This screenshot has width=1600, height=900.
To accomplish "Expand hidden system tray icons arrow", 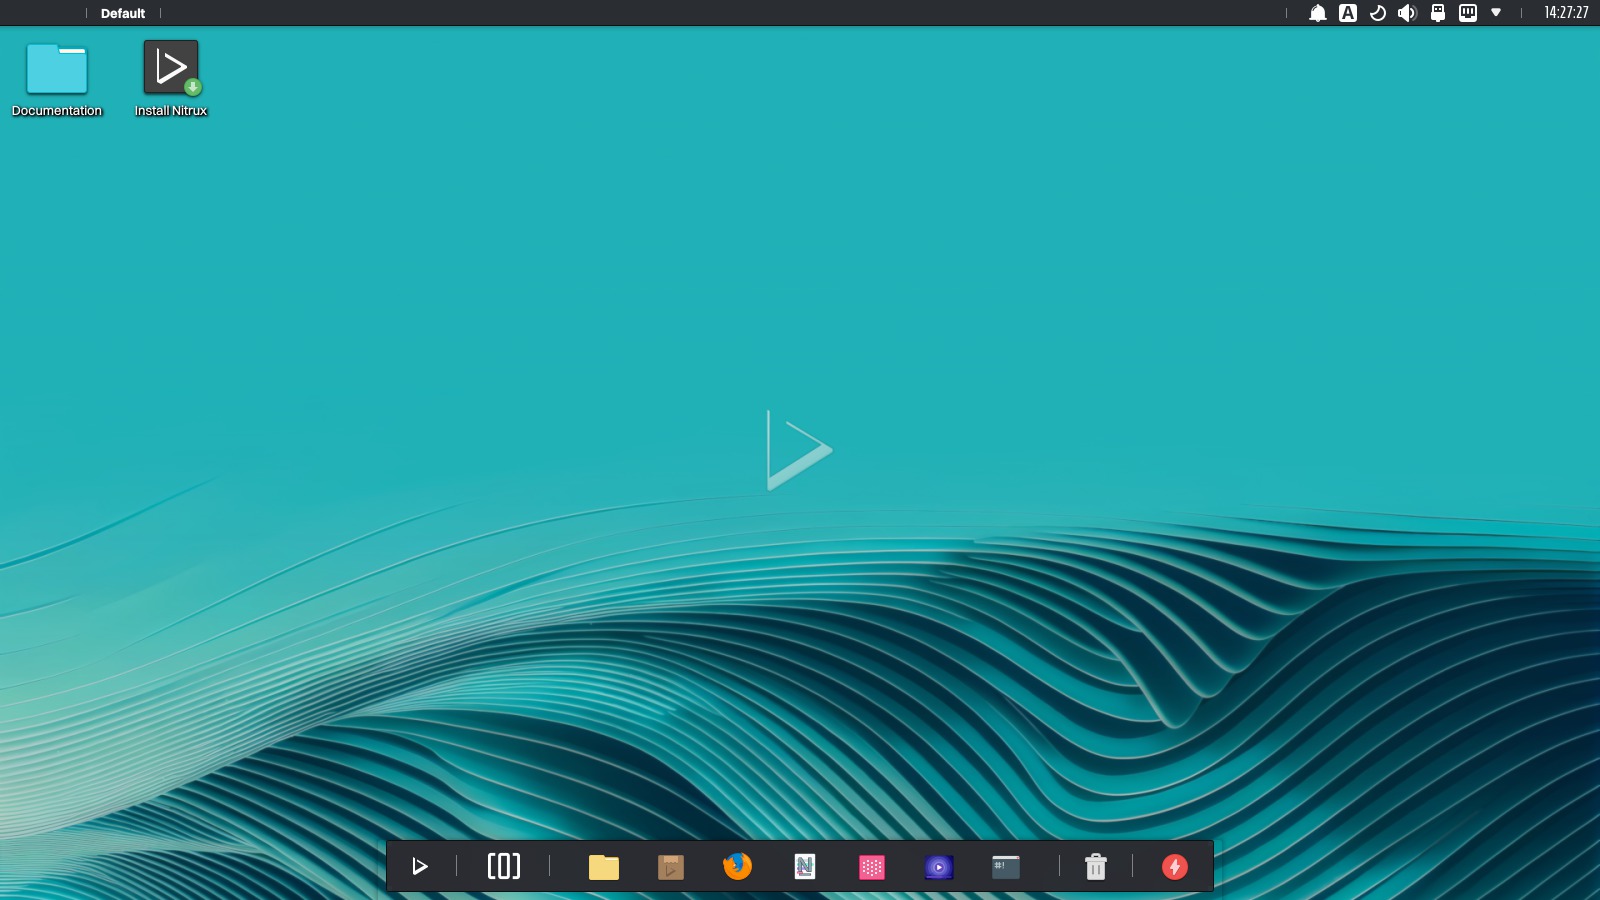I will [1496, 13].
